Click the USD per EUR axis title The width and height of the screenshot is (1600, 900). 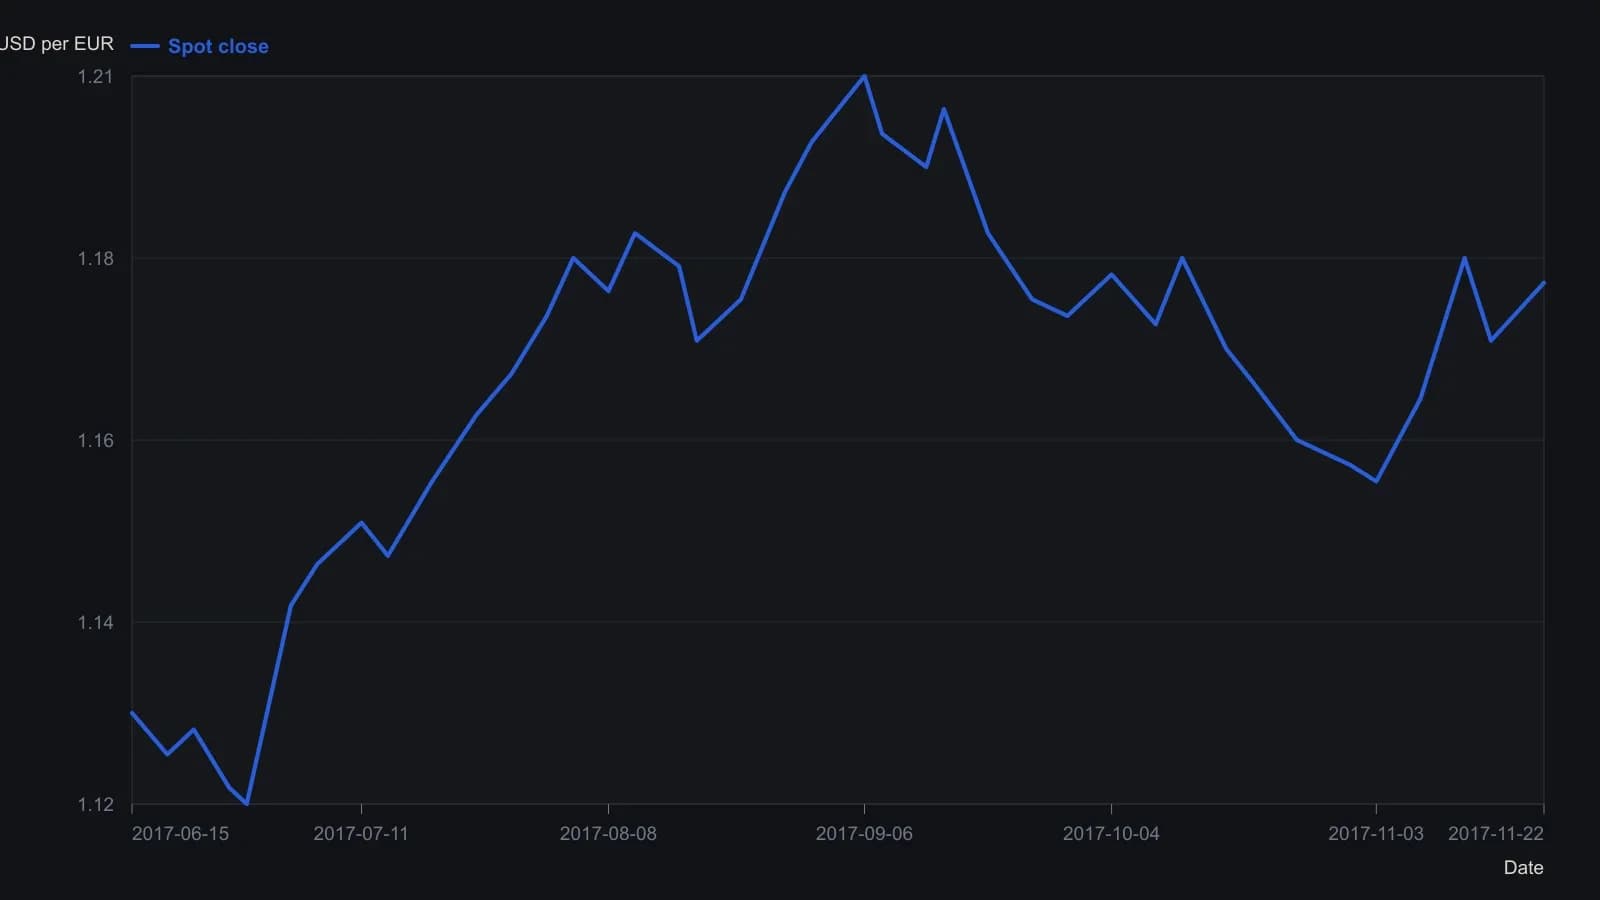click(x=57, y=44)
